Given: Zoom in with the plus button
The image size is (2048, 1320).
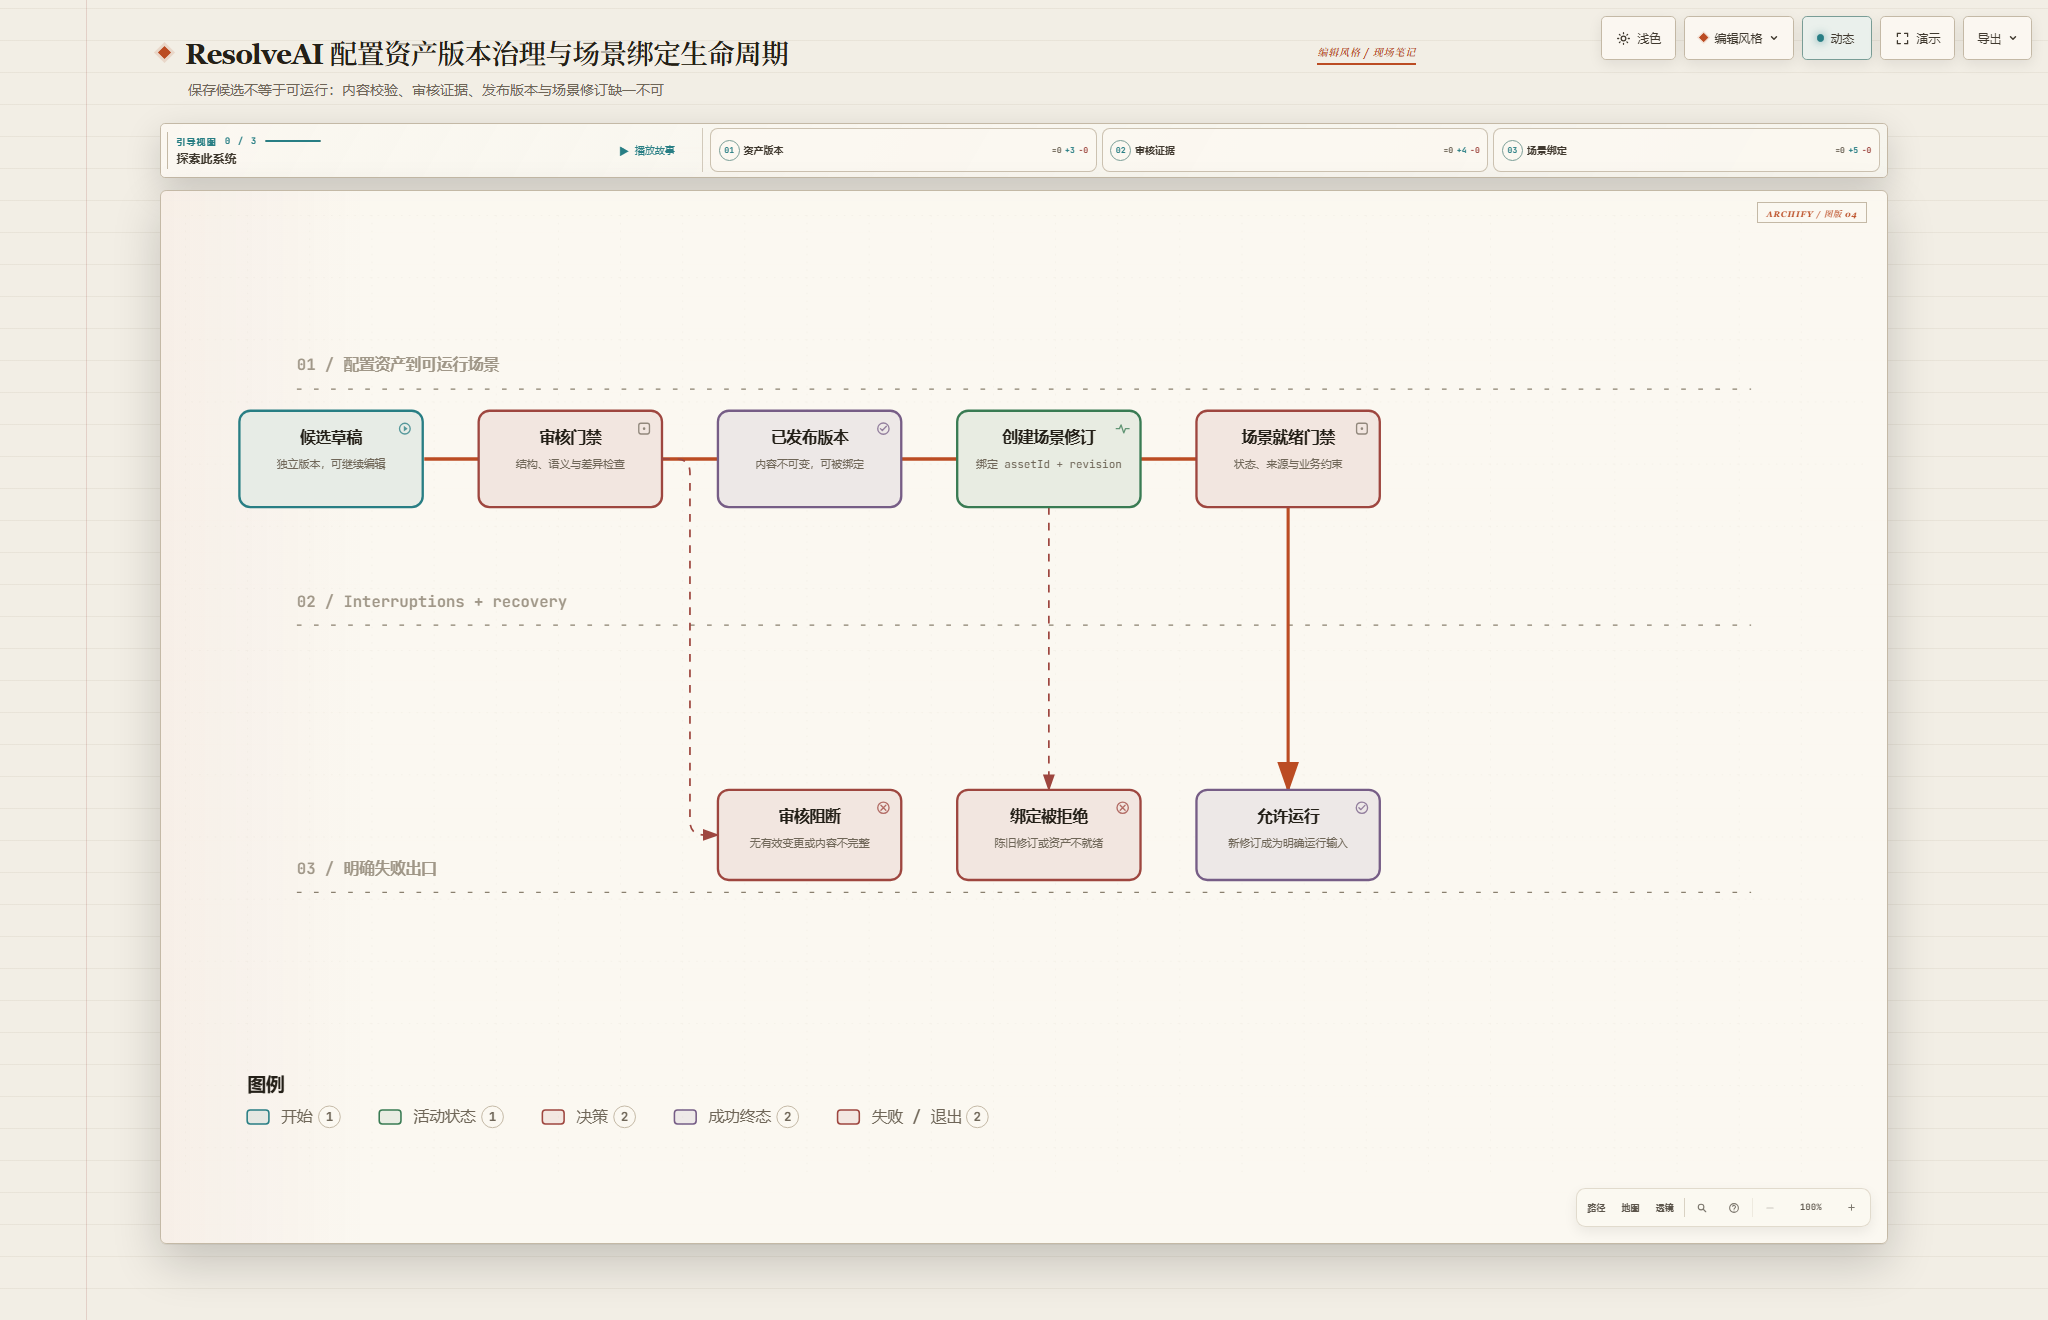Looking at the screenshot, I should 1851,1208.
